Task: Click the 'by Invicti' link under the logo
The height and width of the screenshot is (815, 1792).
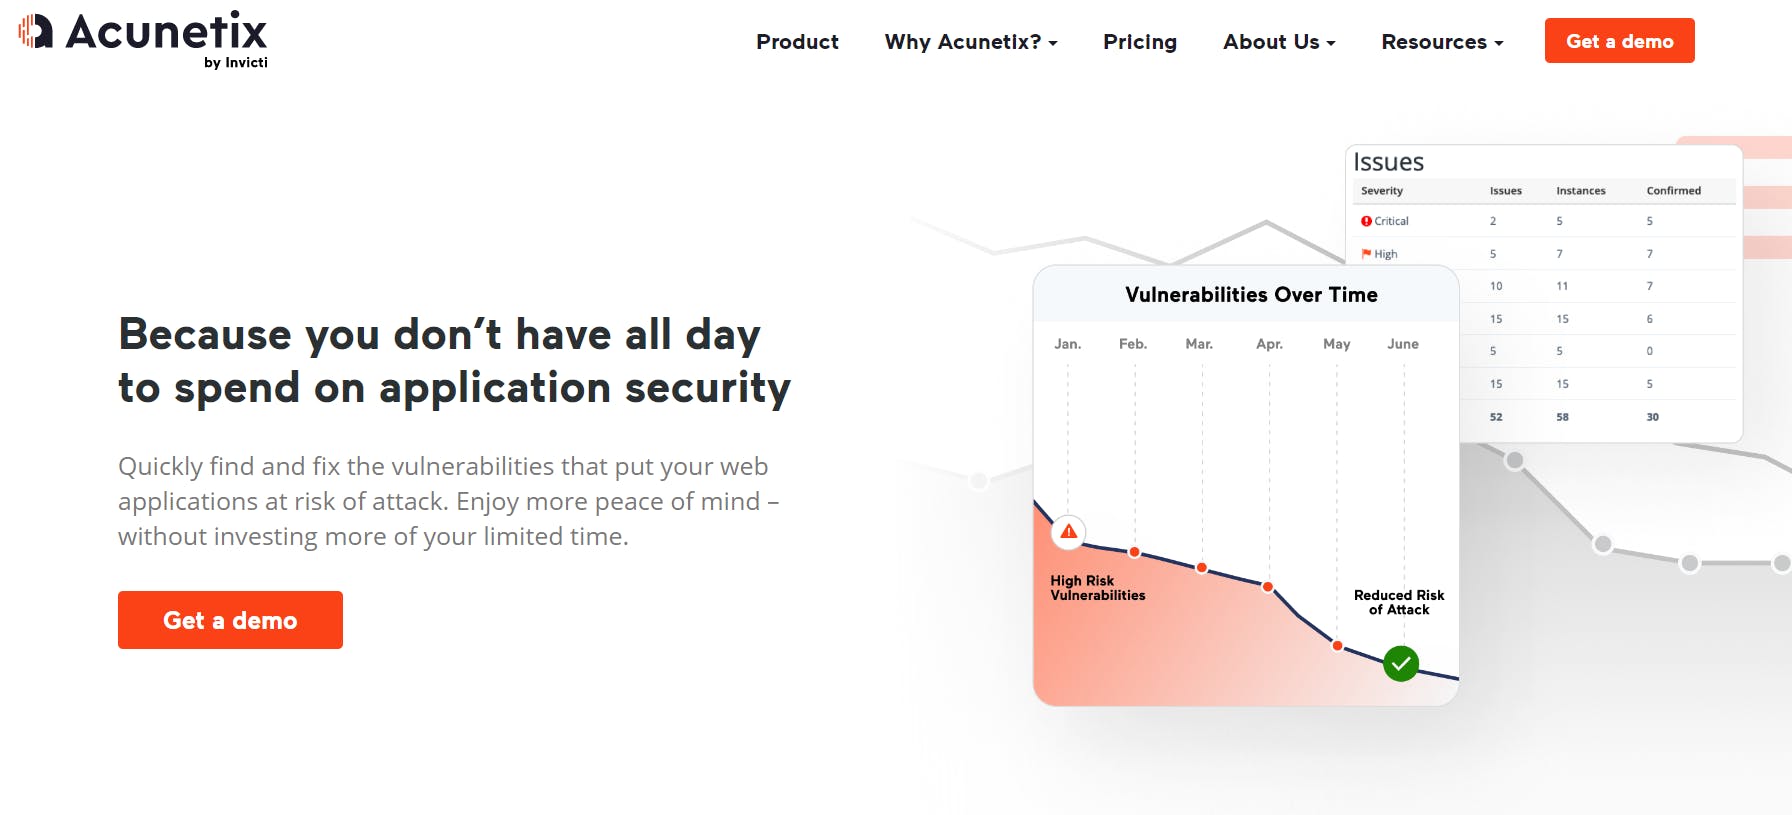Action: click(x=236, y=64)
